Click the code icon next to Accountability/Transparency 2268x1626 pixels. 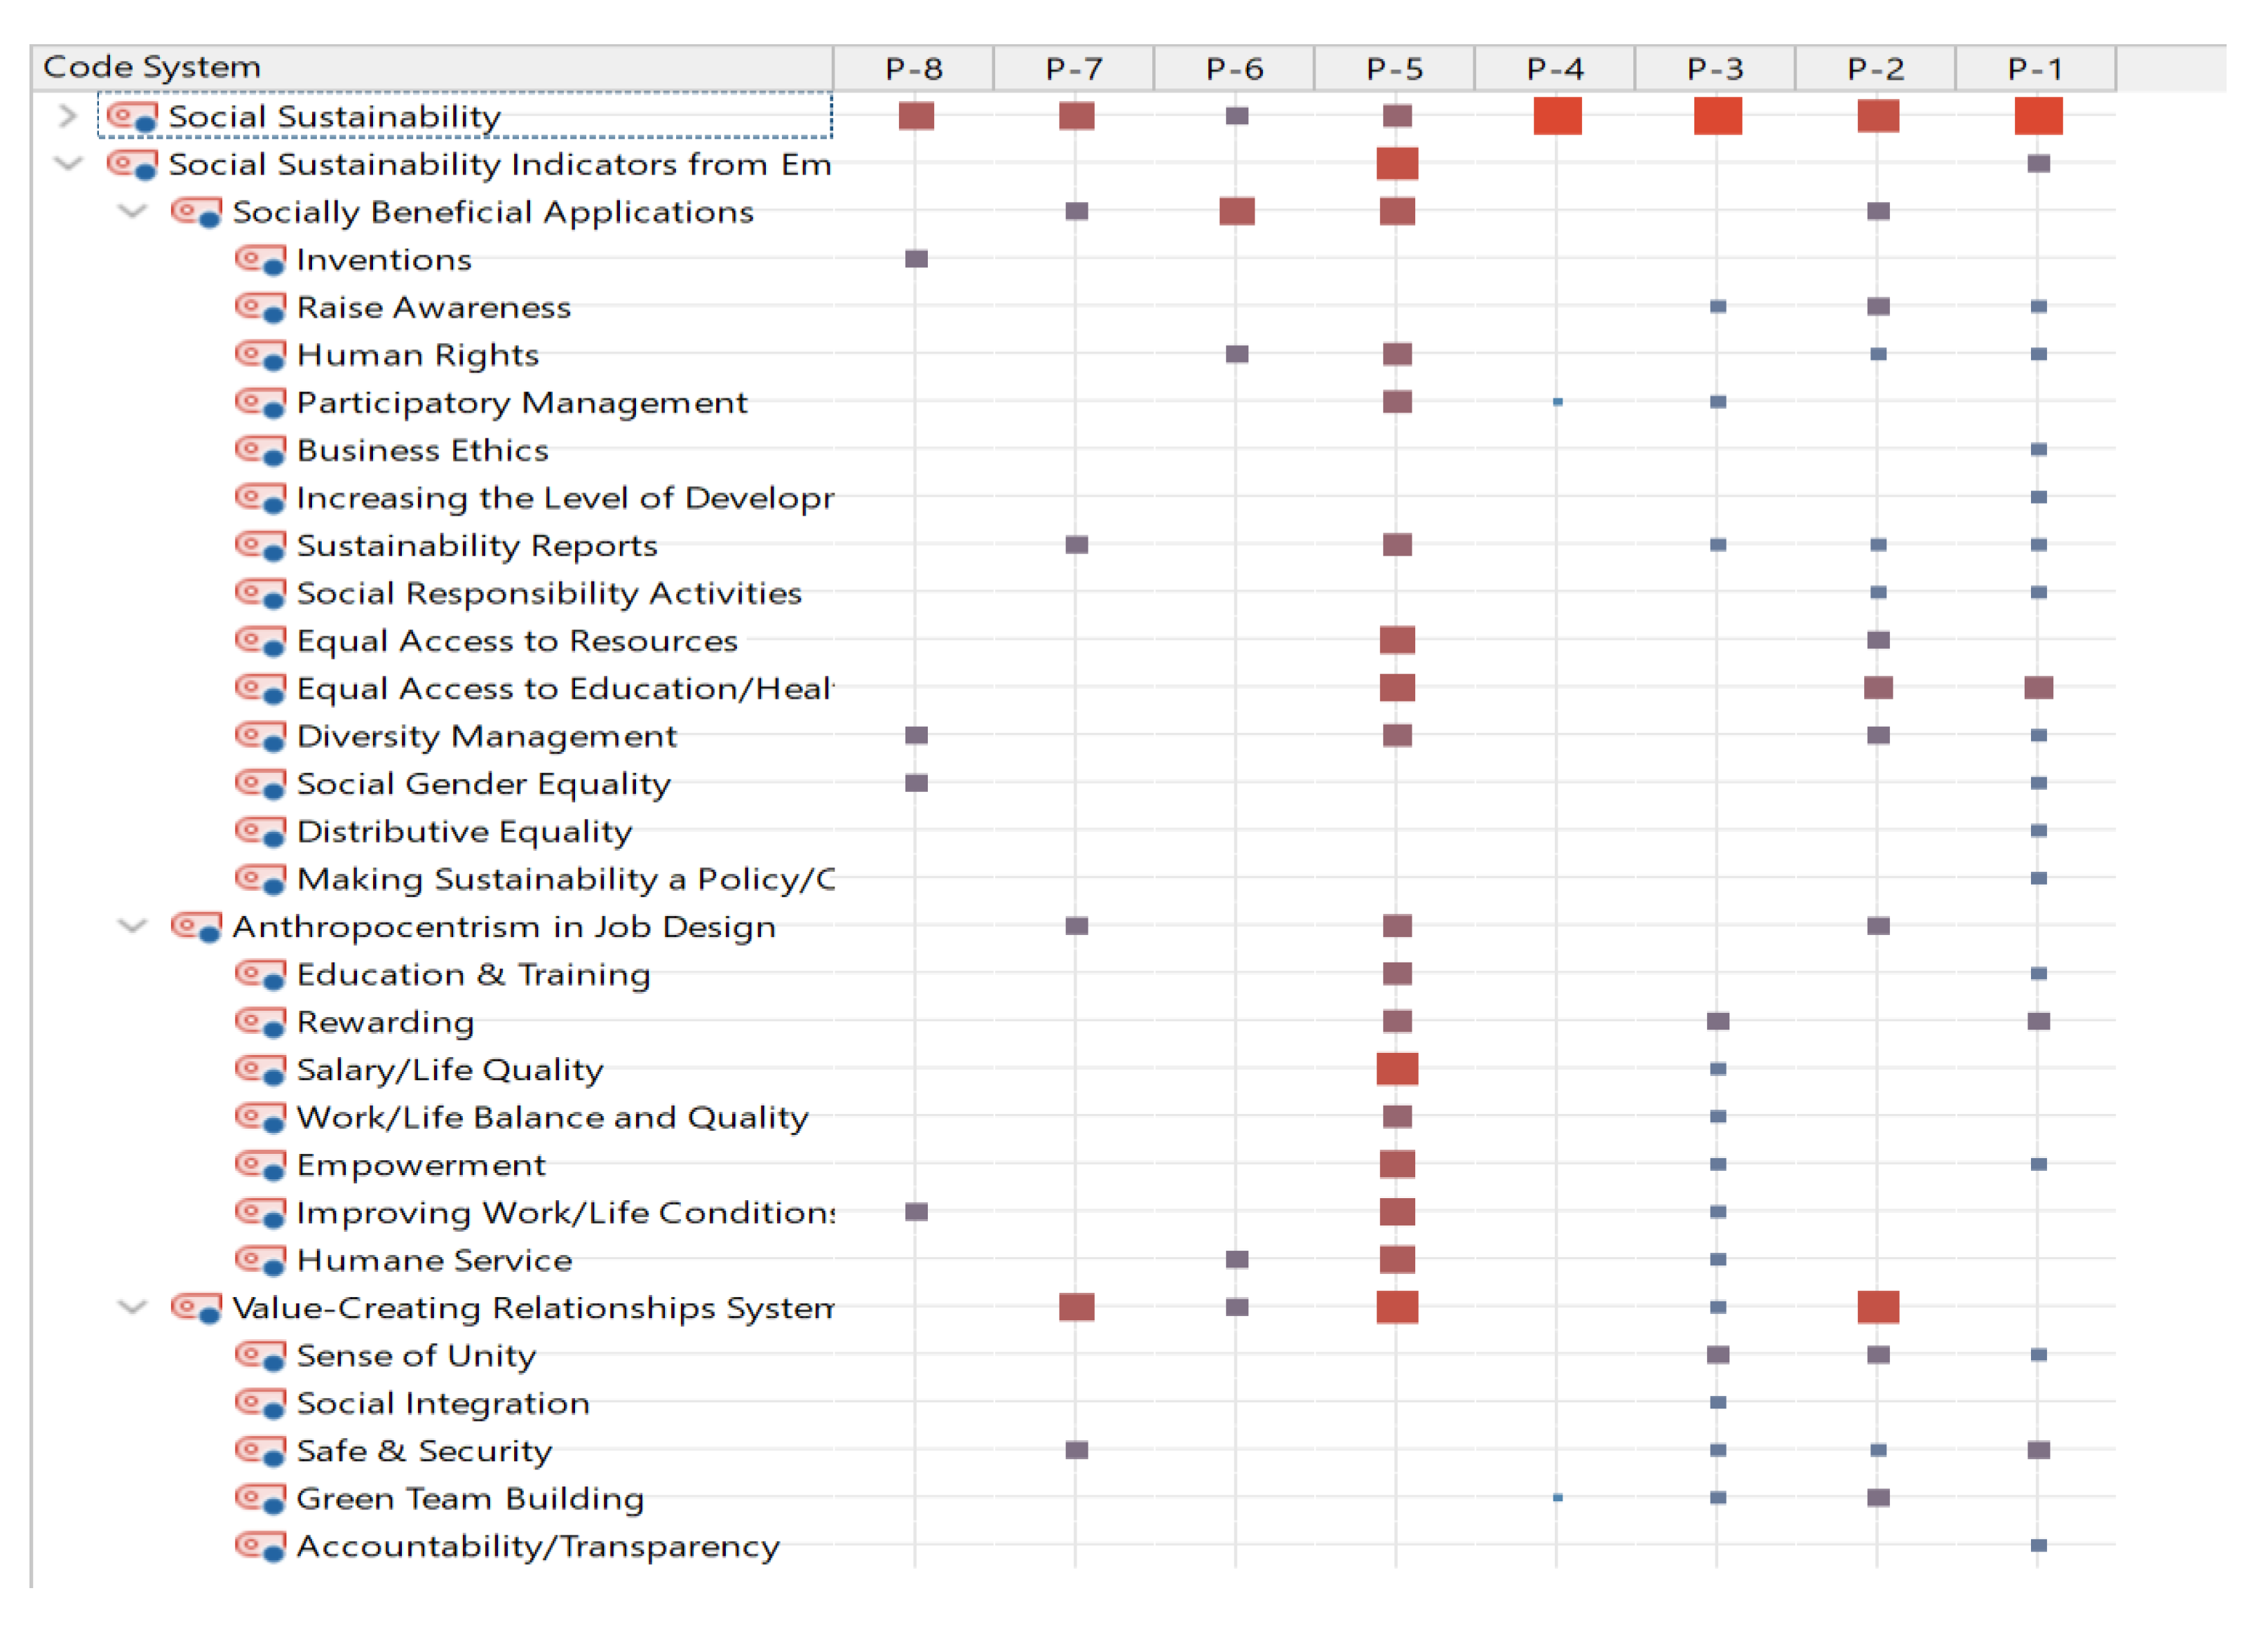point(260,1546)
